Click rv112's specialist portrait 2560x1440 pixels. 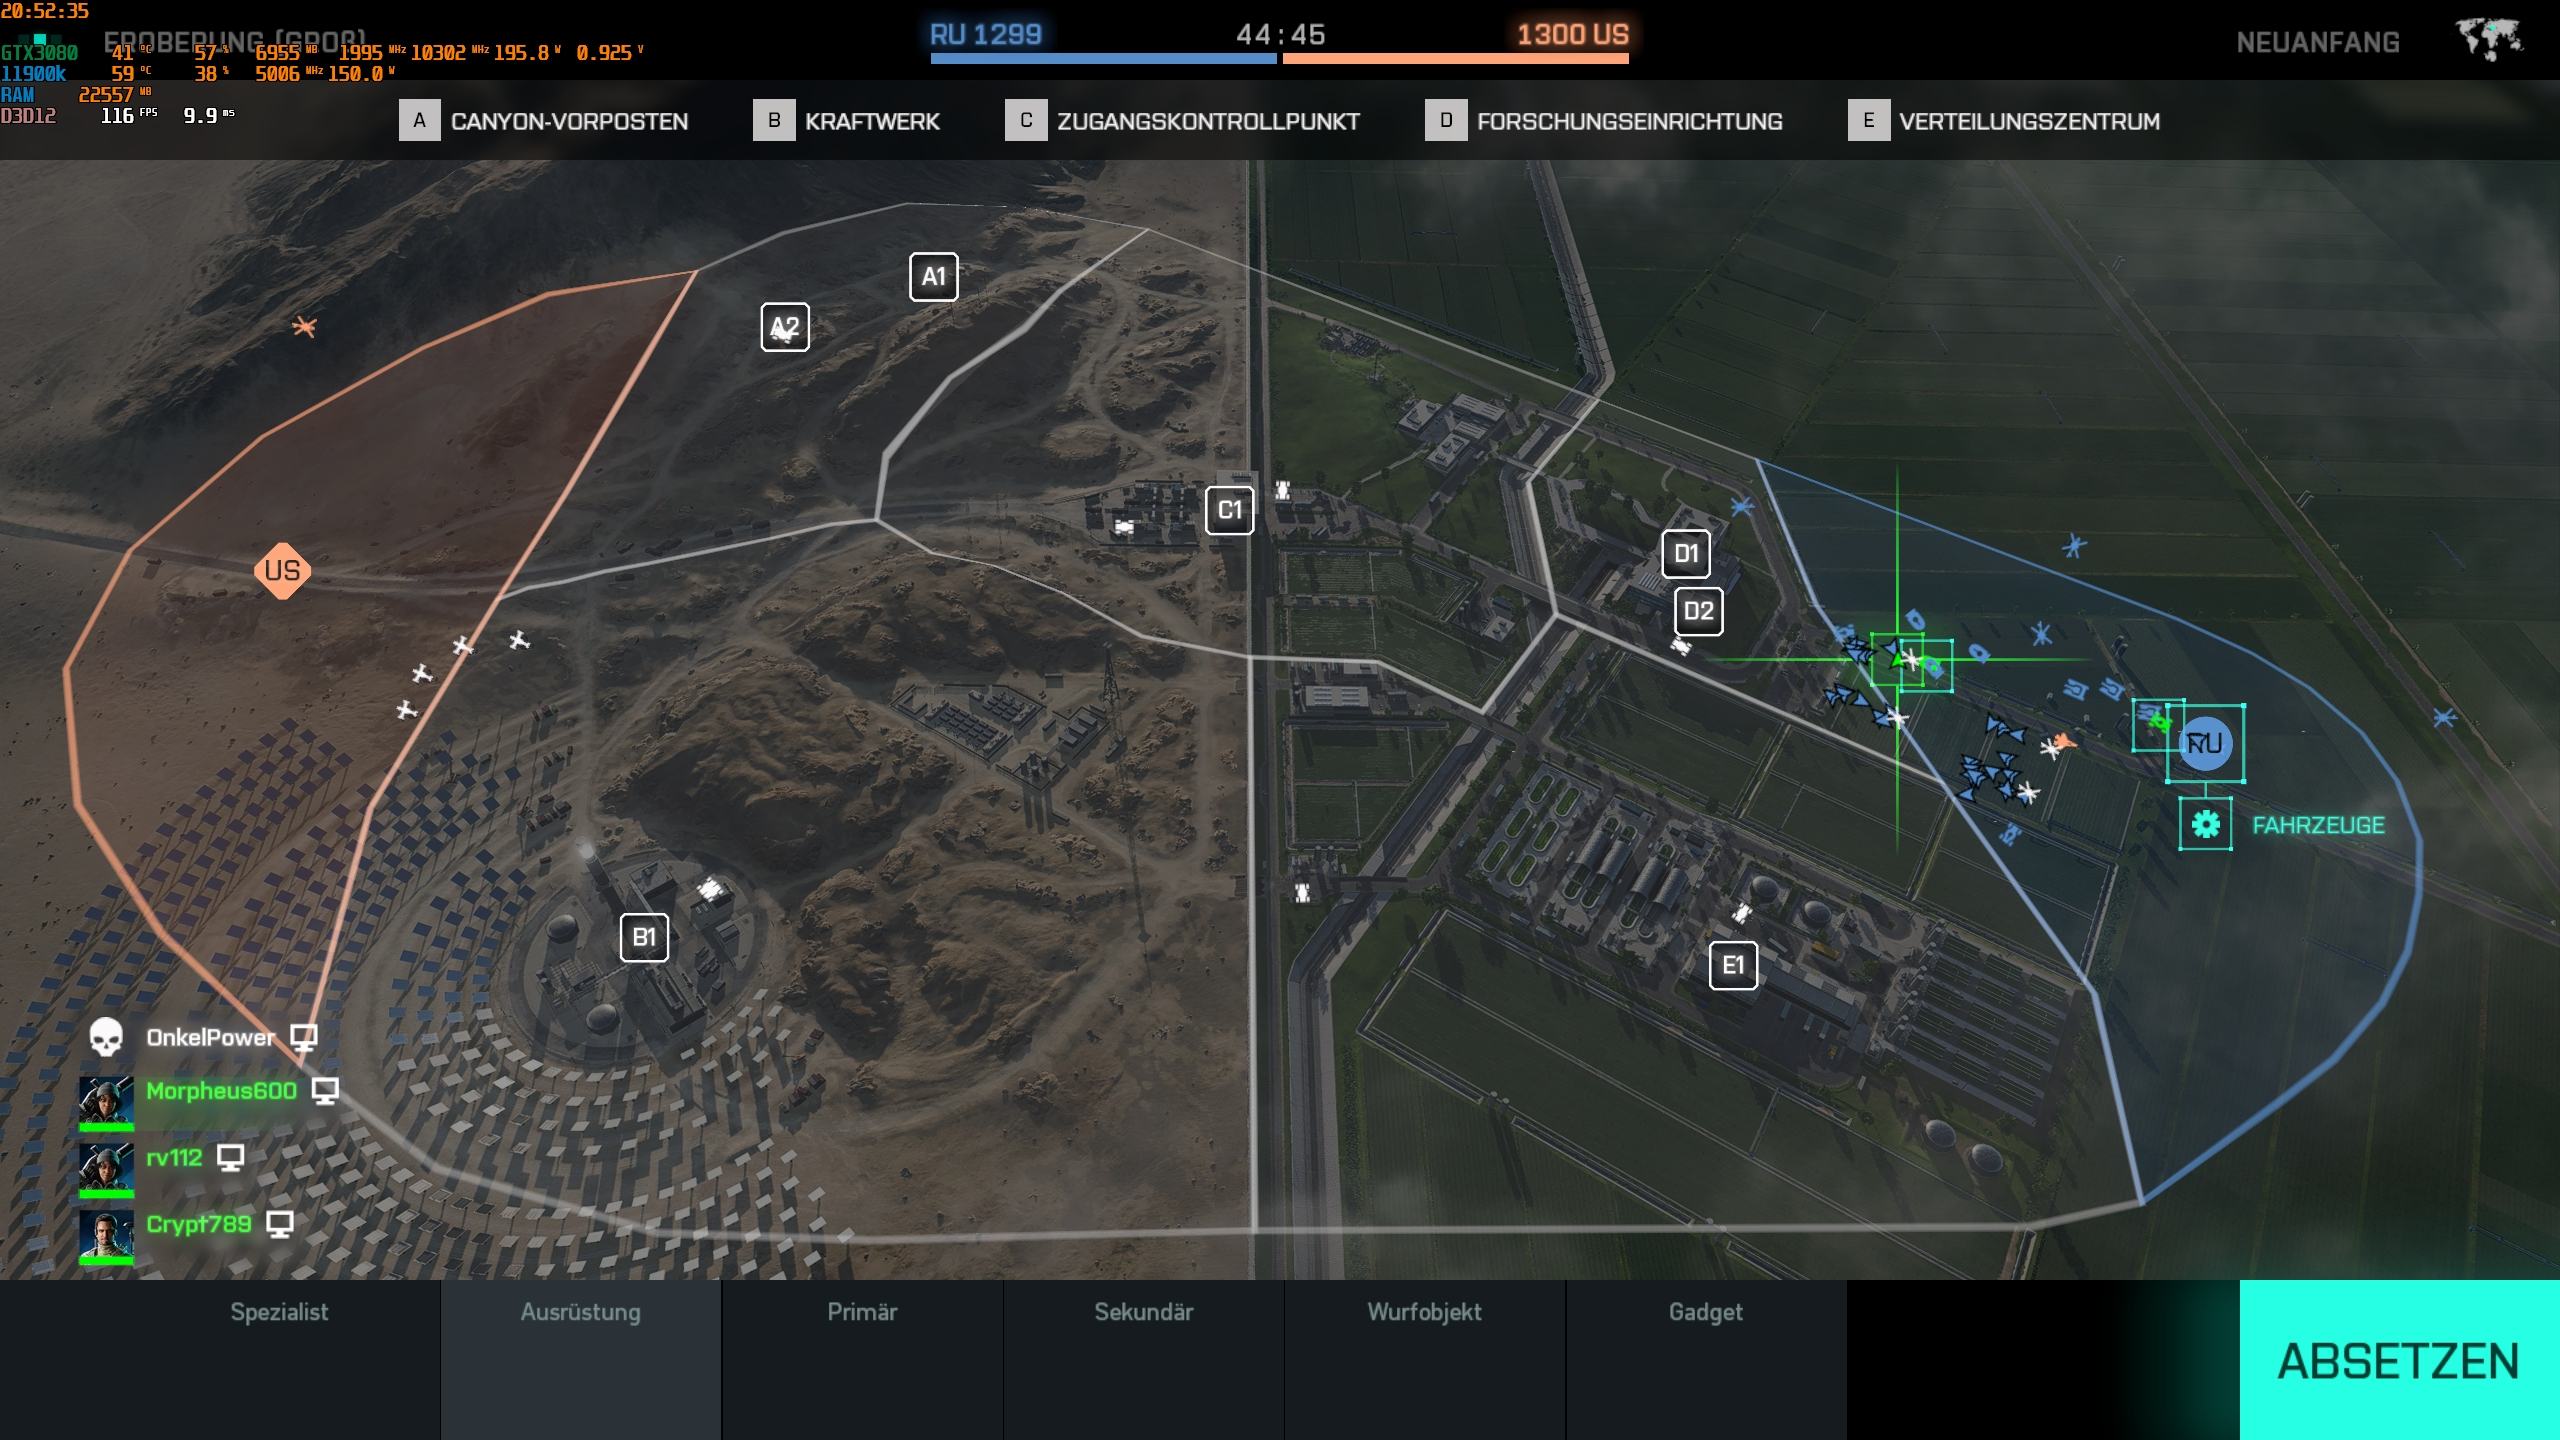pyautogui.click(x=106, y=1169)
